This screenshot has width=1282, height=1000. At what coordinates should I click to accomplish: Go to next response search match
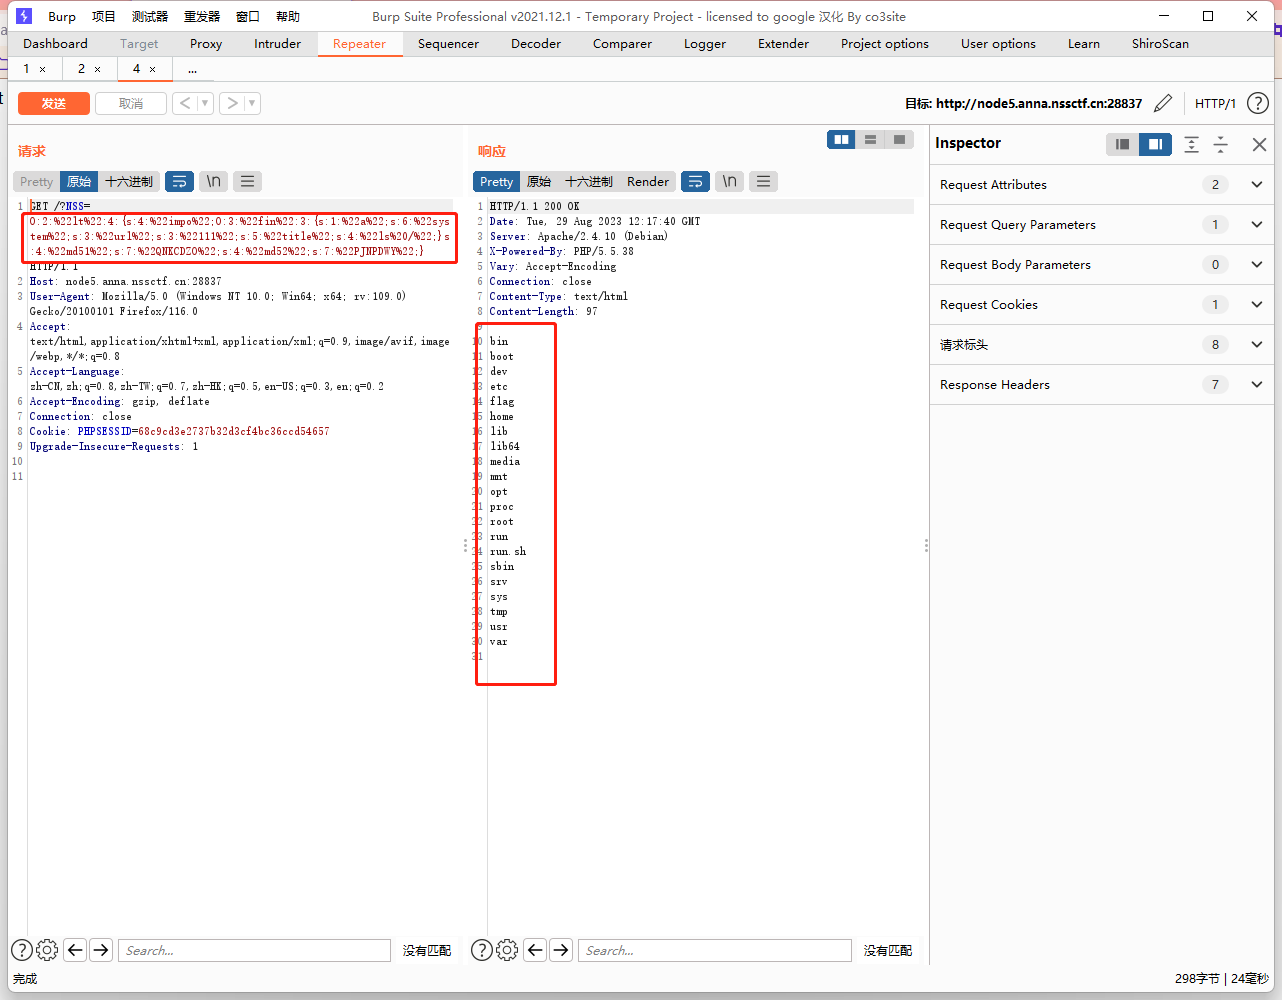[x=561, y=950]
